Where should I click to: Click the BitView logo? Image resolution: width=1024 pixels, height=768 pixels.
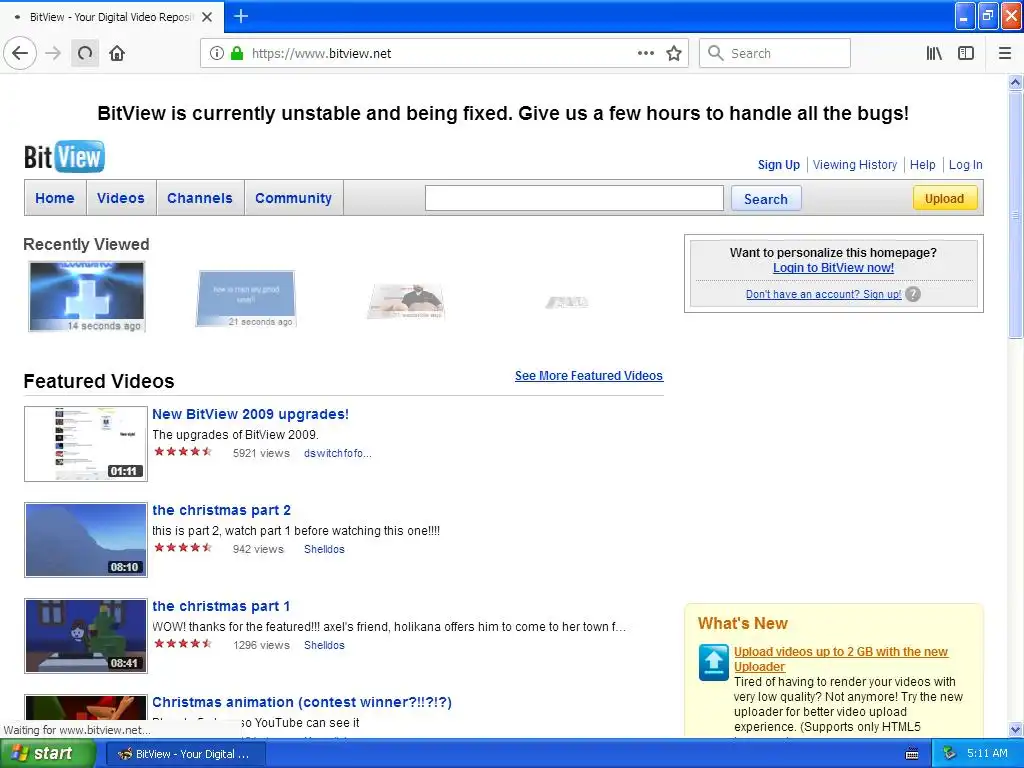coord(64,157)
